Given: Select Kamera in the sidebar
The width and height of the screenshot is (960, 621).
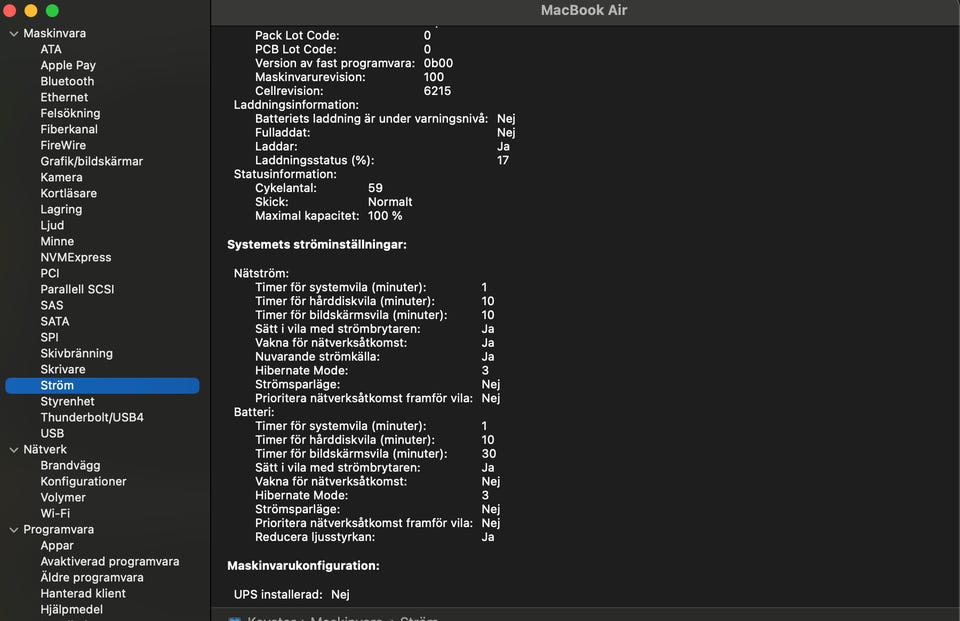Looking at the screenshot, I should point(61,177).
